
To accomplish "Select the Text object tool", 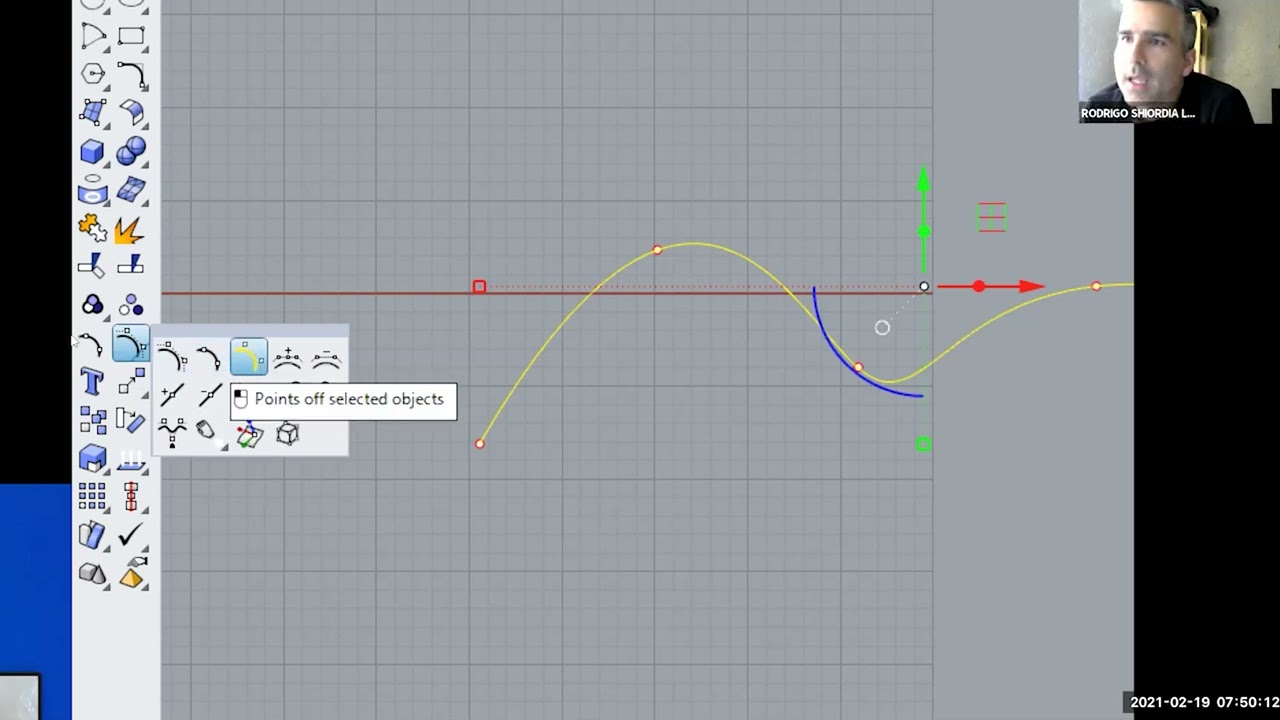I will tap(93, 381).
